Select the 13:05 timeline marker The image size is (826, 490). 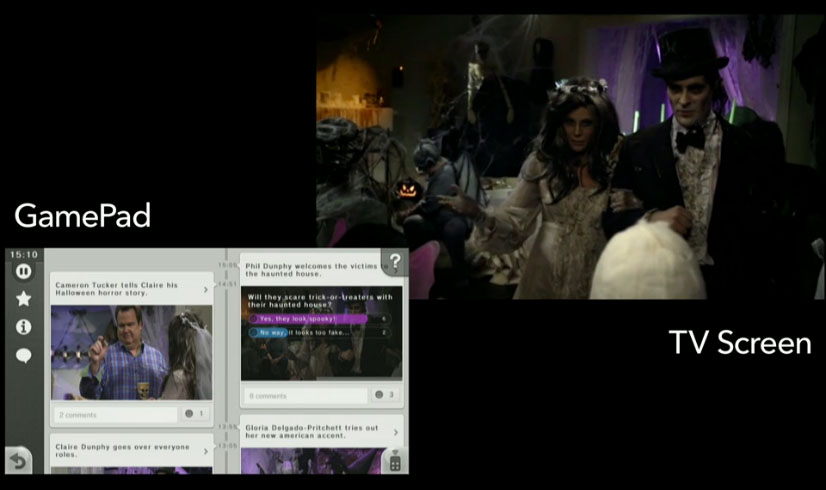tap(227, 446)
